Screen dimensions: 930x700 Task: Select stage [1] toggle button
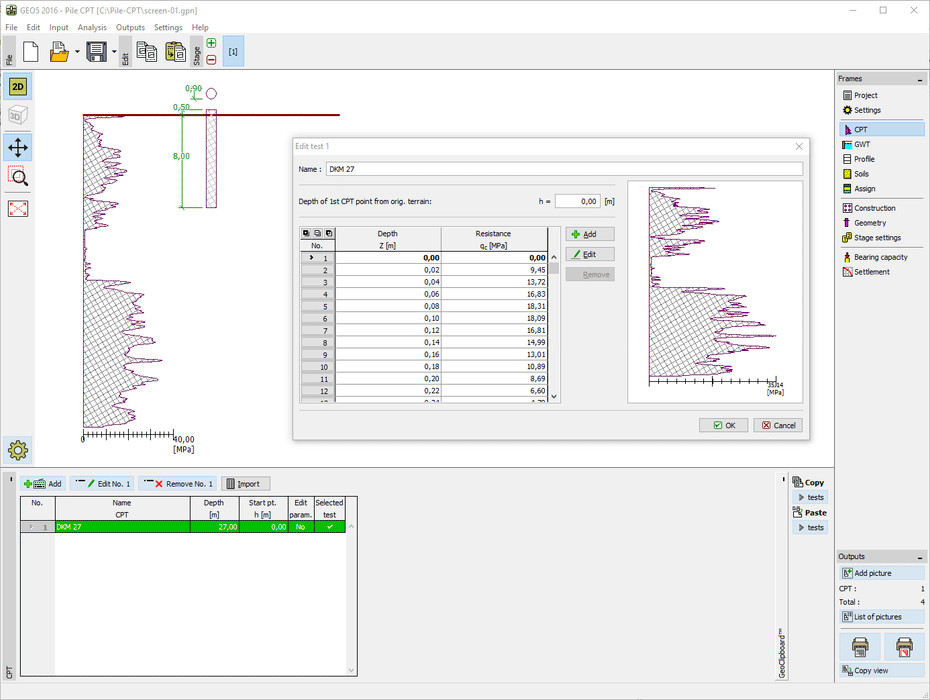(233, 52)
